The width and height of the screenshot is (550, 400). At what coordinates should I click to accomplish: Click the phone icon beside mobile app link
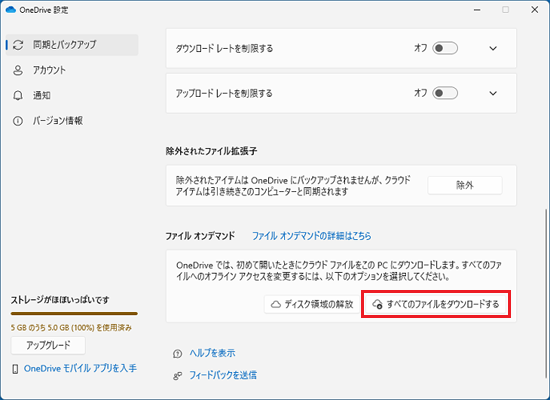tap(15, 369)
